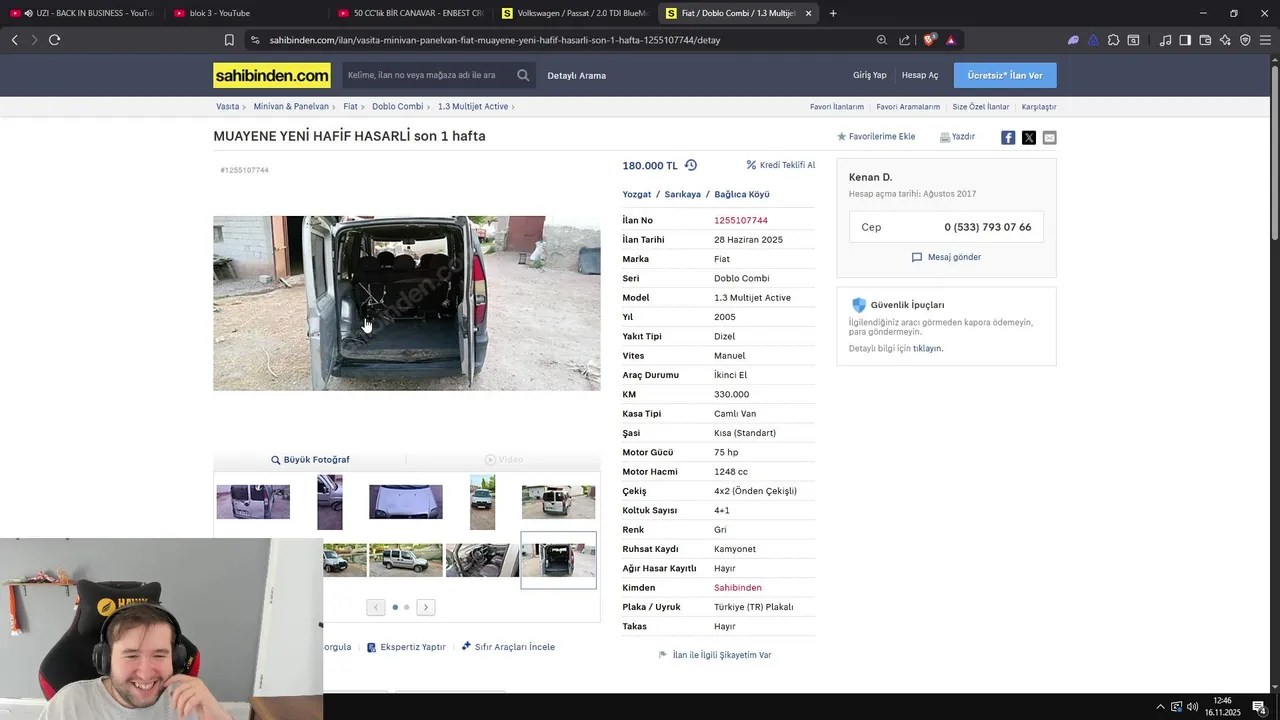
Task: Click Hesap Aç link
Action: [x=920, y=75]
